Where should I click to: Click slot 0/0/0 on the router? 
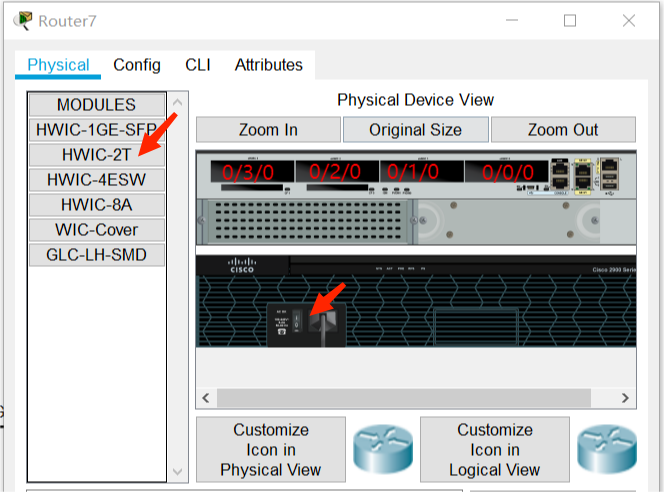[506, 171]
